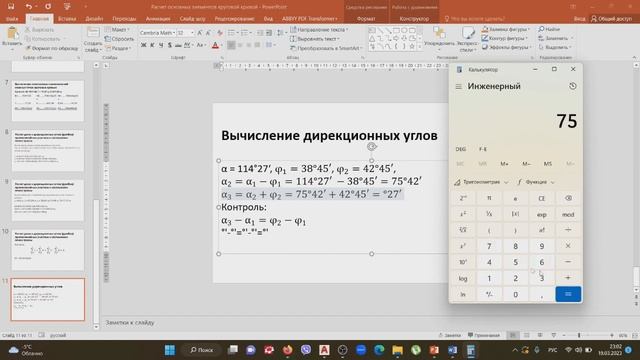Viewport: 640px width, 360px height.
Task: Select slide 10 thumbnail
Action: pyautogui.click(x=48, y=250)
